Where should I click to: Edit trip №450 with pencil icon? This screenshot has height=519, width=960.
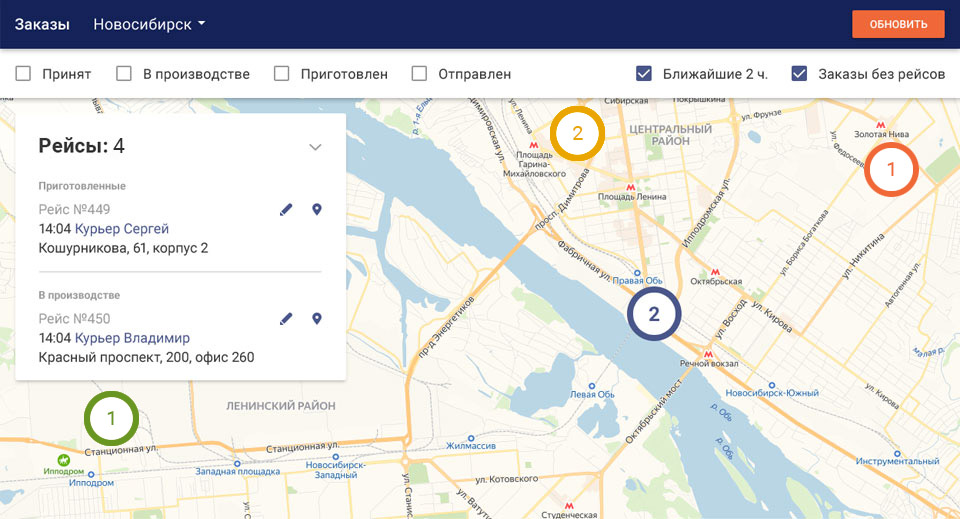286,319
